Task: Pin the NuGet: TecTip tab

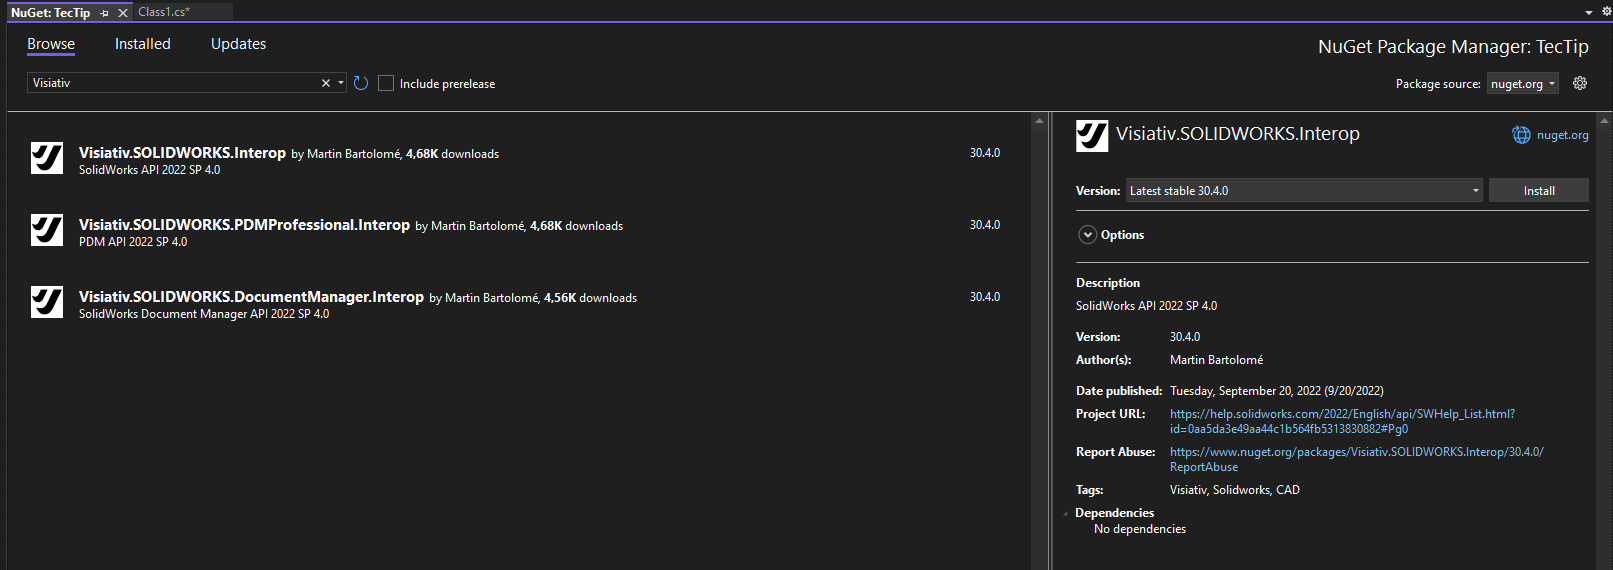Action: pyautogui.click(x=105, y=13)
